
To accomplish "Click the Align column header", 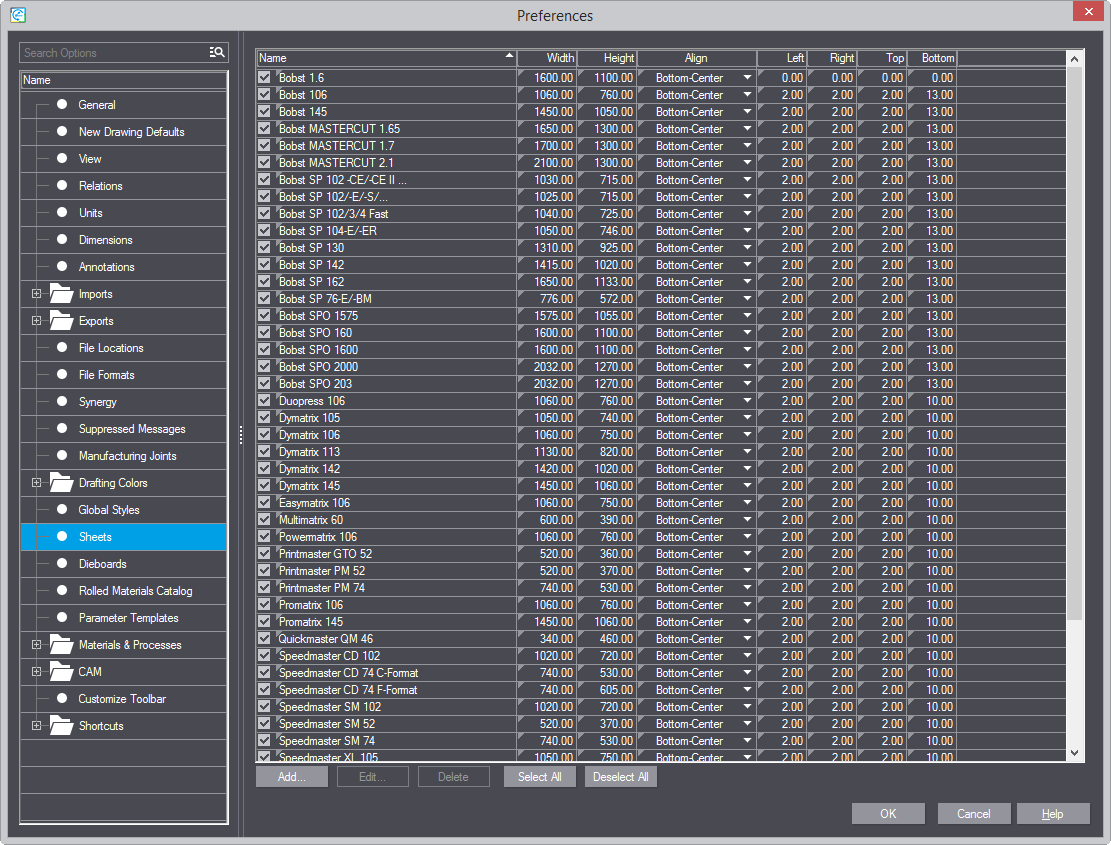I will [697, 58].
